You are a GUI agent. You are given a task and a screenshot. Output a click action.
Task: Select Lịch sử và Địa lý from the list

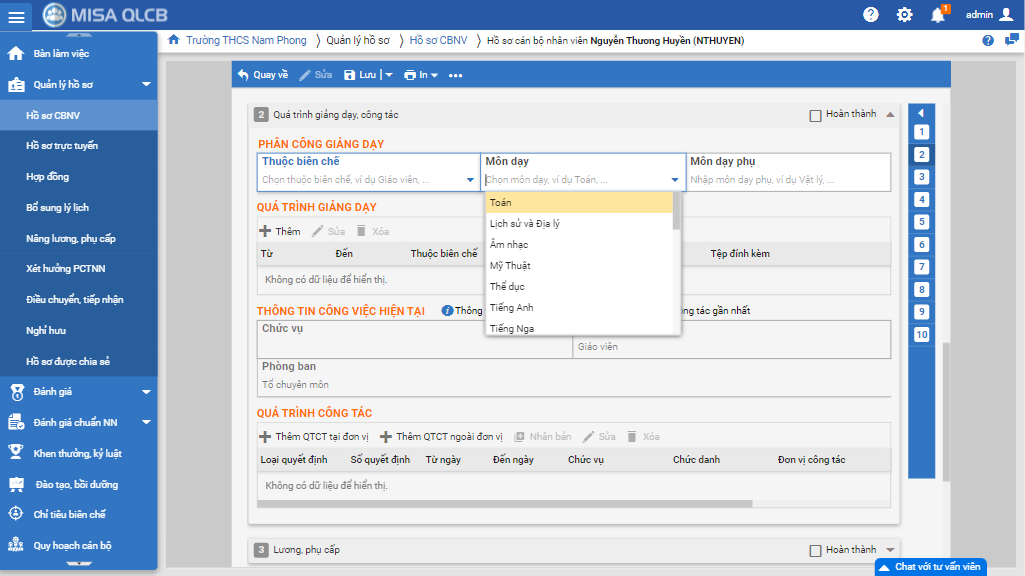pyautogui.click(x=525, y=224)
